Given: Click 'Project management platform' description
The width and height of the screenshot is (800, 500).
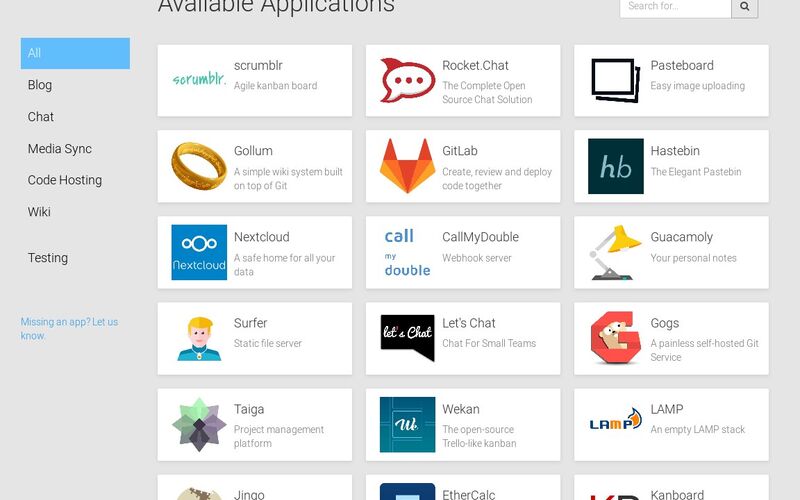Looking at the screenshot, I should pos(279,436).
